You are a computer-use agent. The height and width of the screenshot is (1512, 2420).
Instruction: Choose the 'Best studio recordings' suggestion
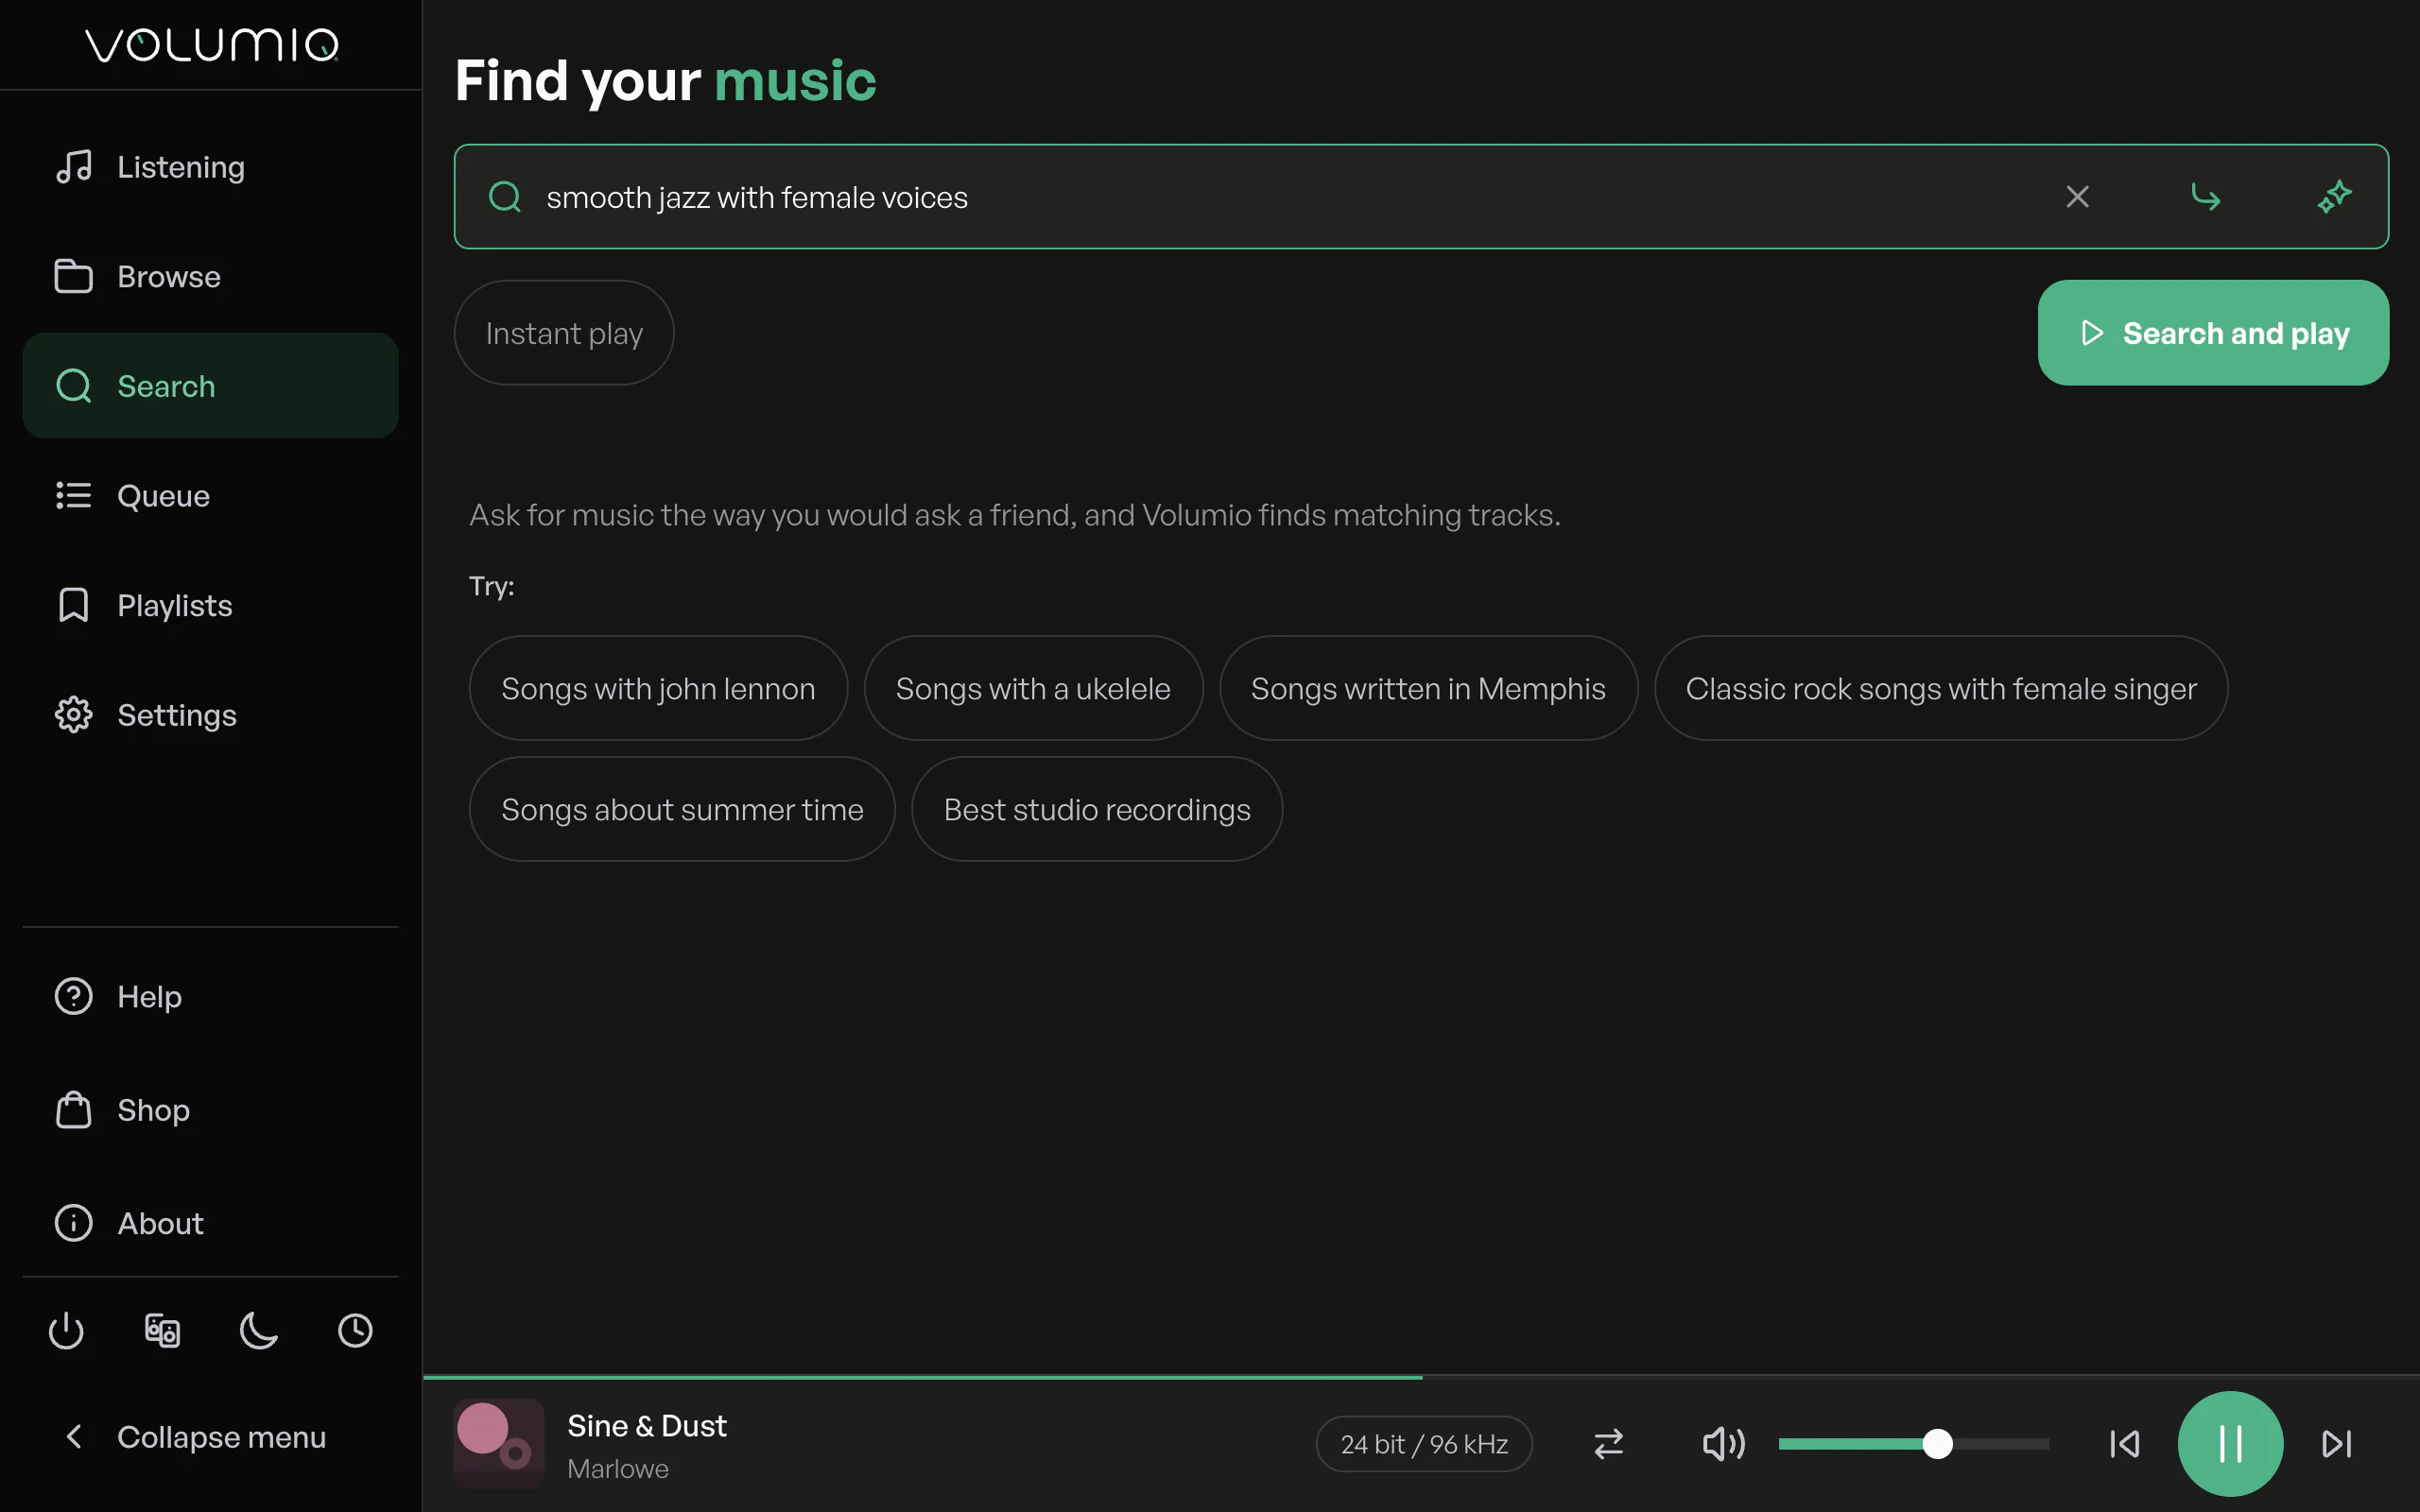(x=1097, y=809)
